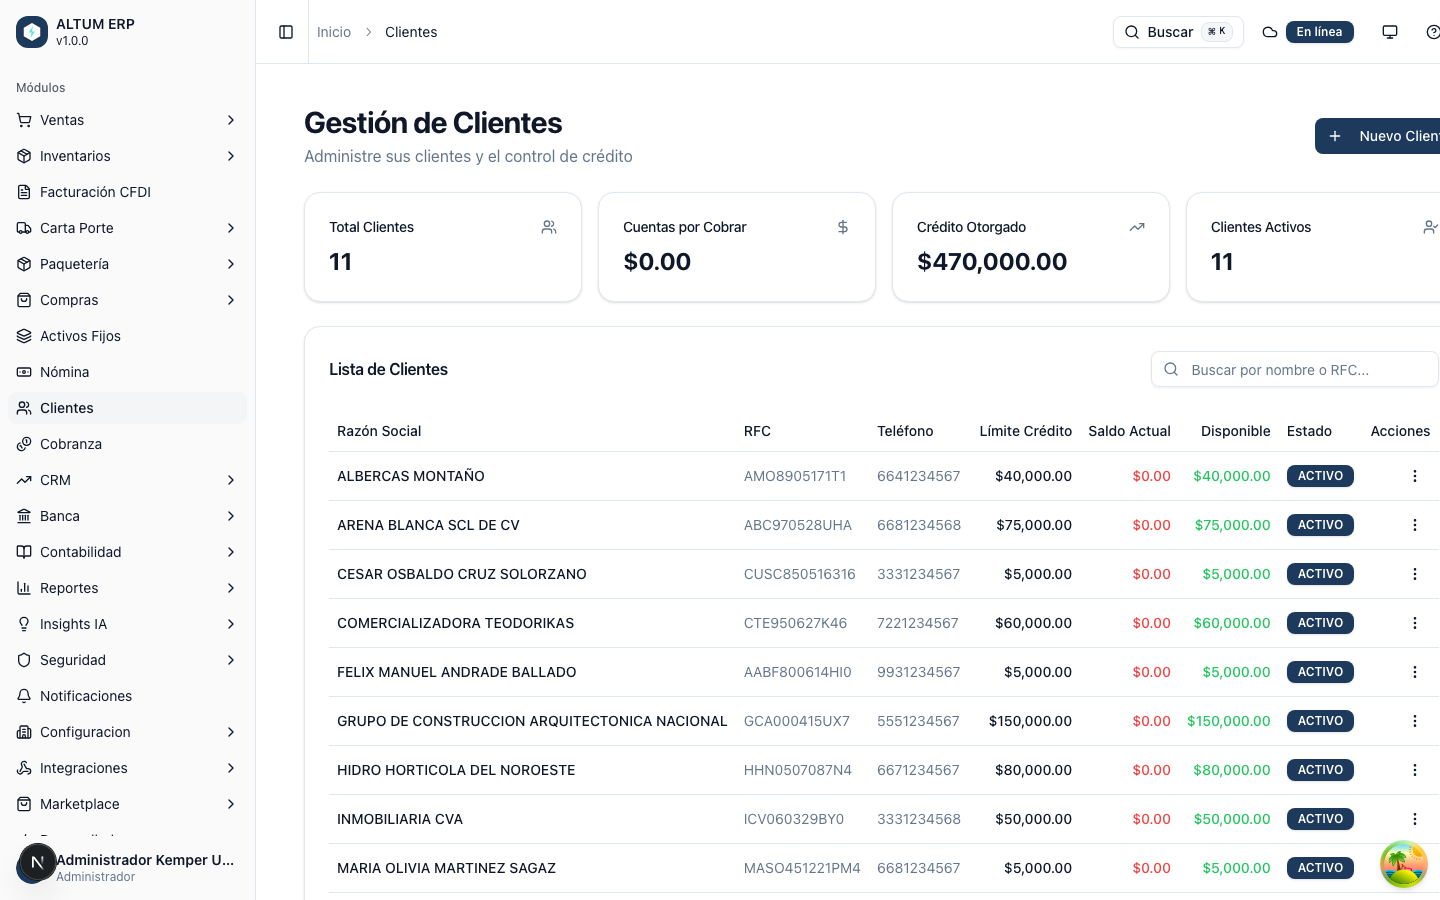Viewport: 1440px width, 900px height.
Task: Click the Nómina banknote icon
Action: click(24, 372)
